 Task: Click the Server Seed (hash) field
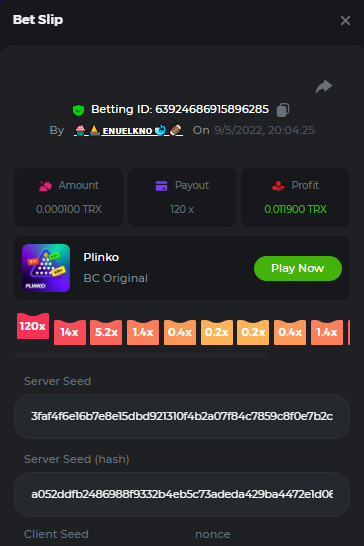[x=182, y=494]
